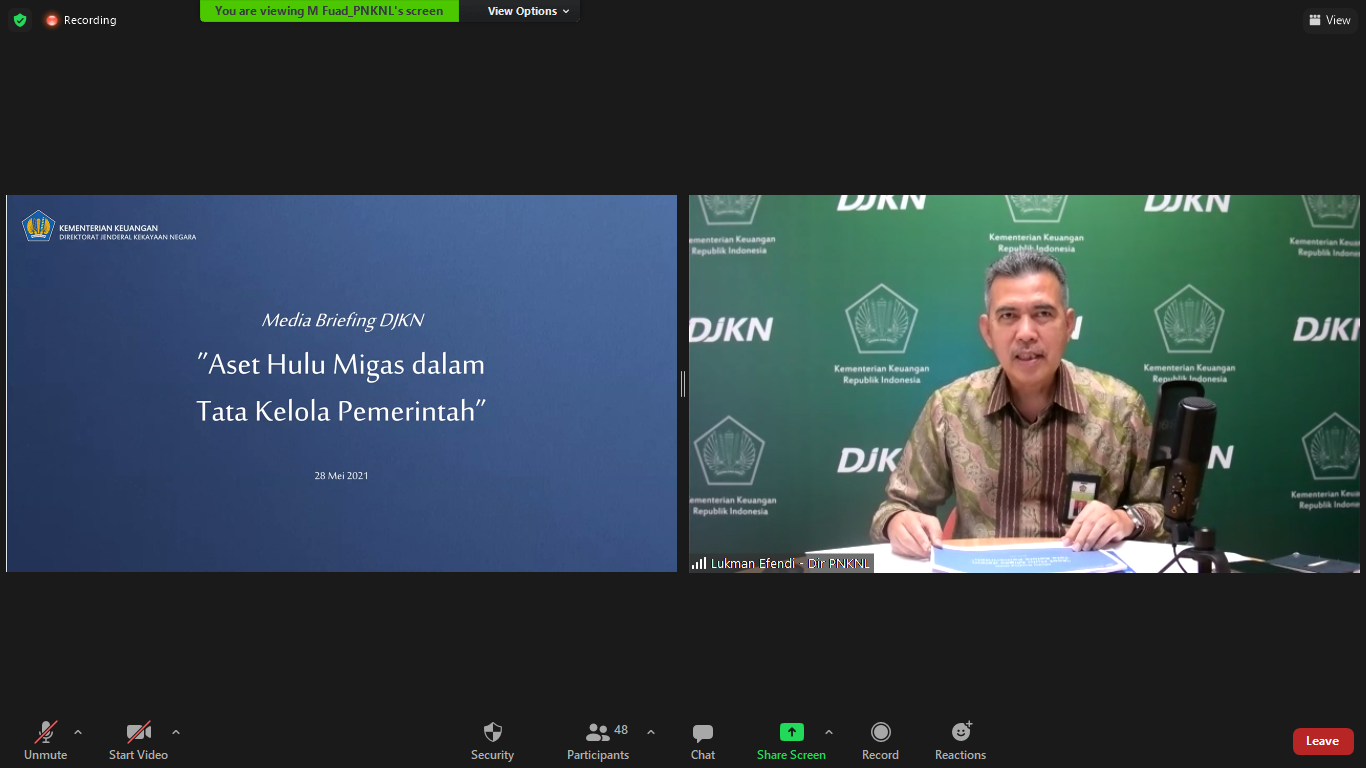Image resolution: width=1366 pixels, height=768 pixels.
Task: Grab the divider between slide and video
Action: [x=683, y=384]
